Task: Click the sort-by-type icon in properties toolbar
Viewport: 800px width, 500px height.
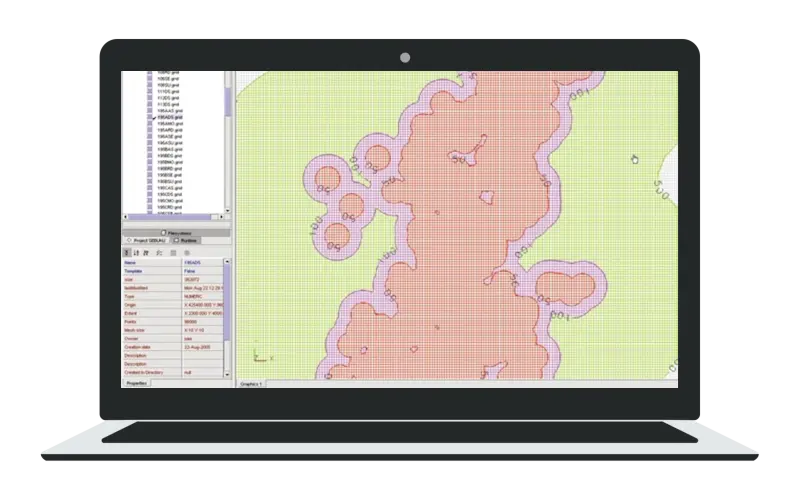Action: pos(146,253)
